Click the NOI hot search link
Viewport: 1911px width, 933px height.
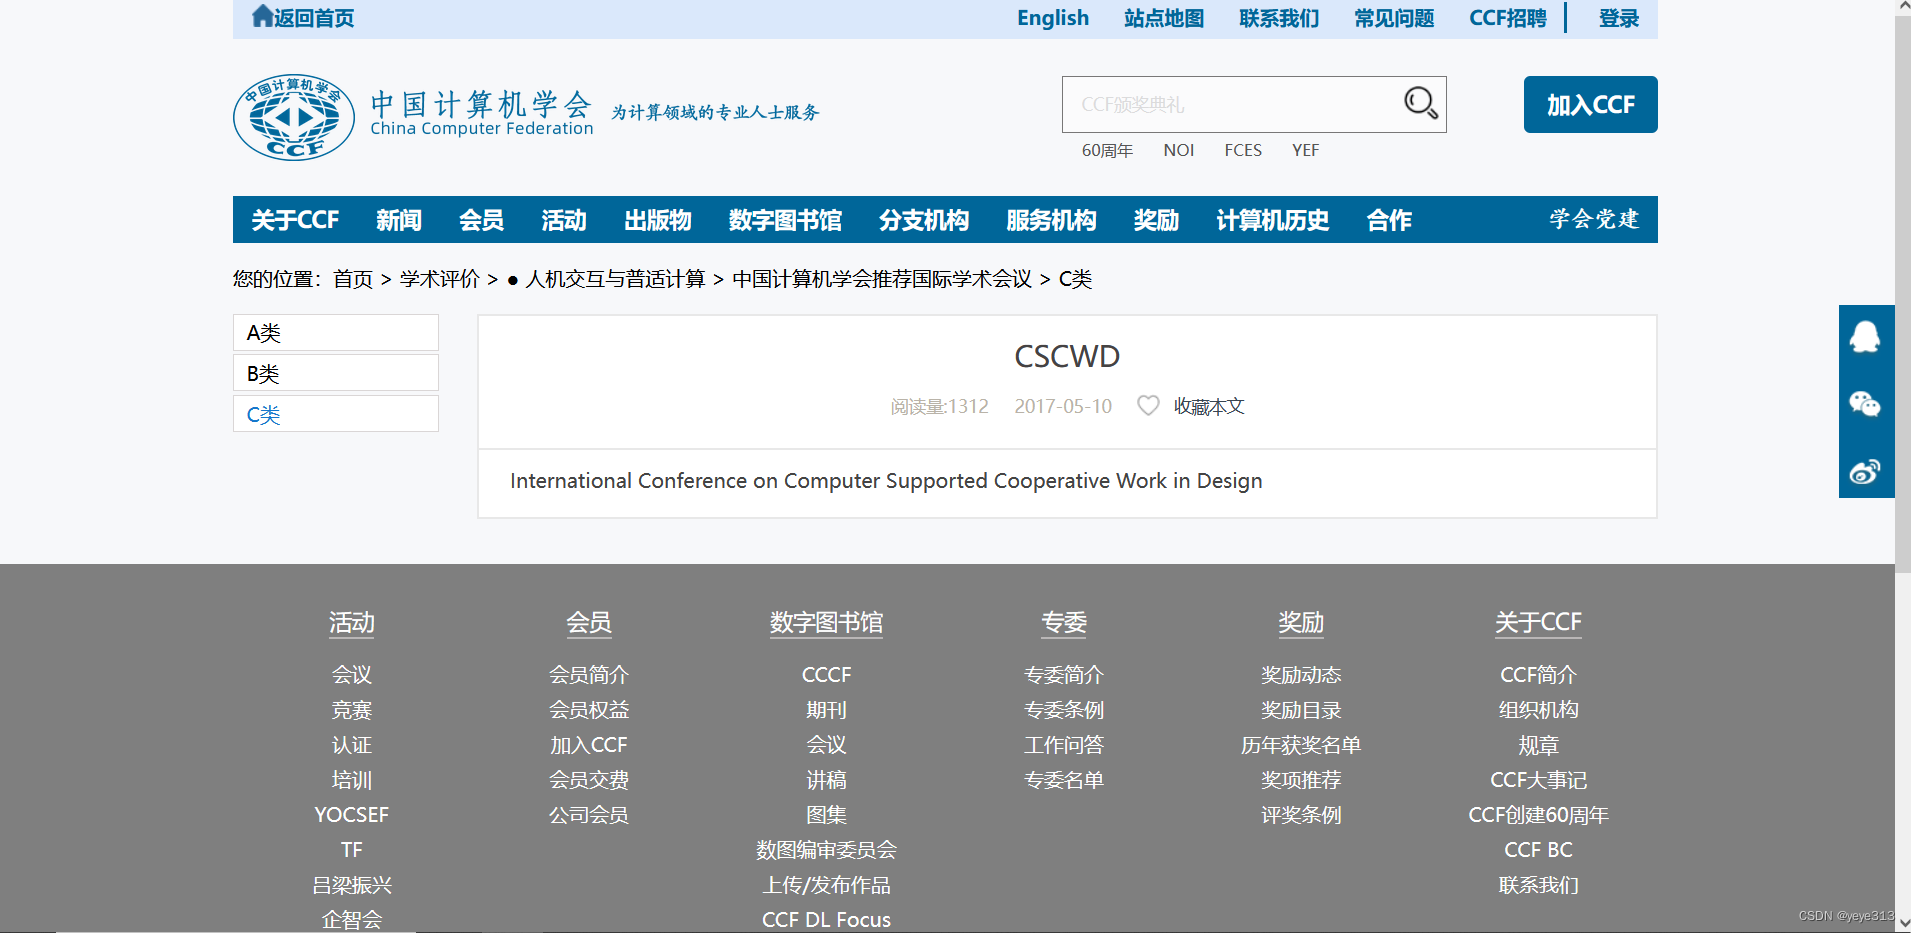point(1179,149)
